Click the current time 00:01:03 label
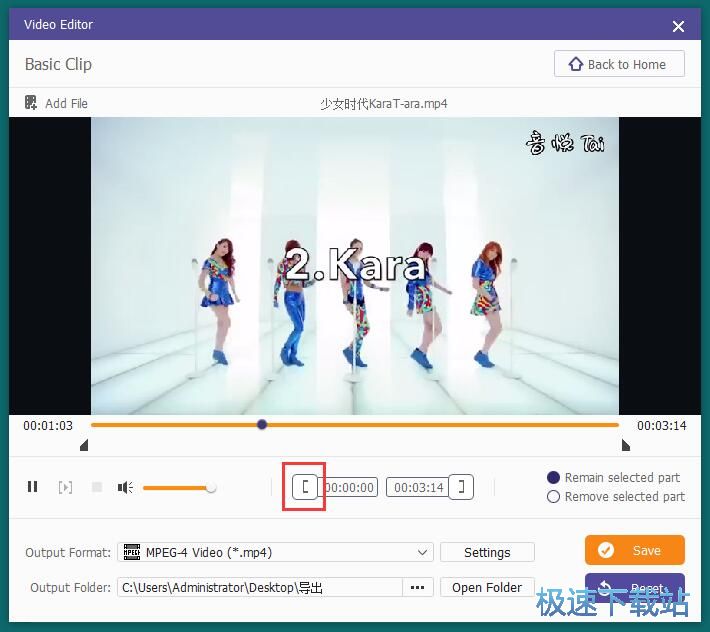The height and width of the screenshot is (632, 710). point(48,426)
